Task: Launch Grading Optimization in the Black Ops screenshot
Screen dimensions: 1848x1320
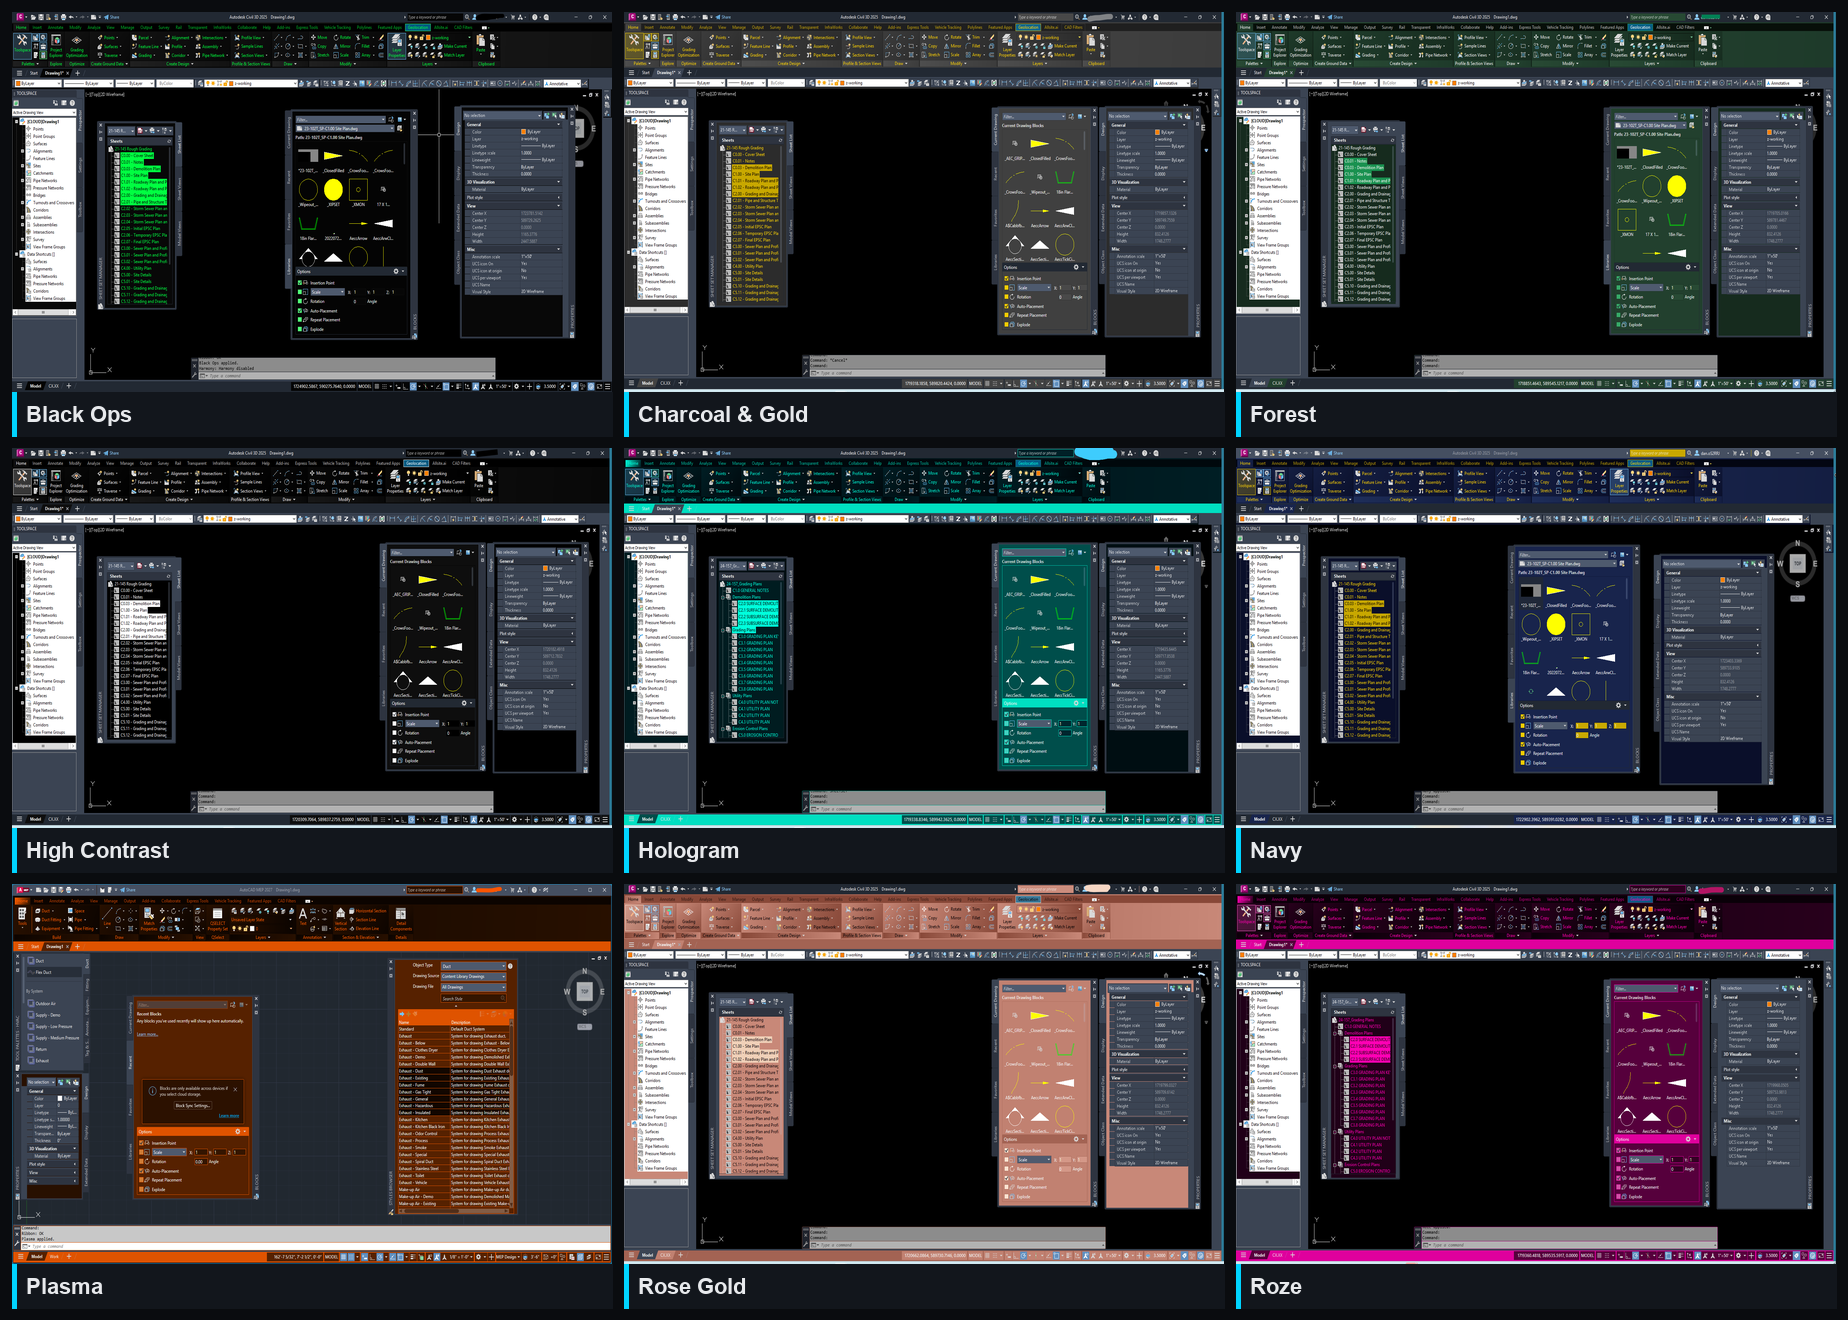Action: [x=77, y=44]
